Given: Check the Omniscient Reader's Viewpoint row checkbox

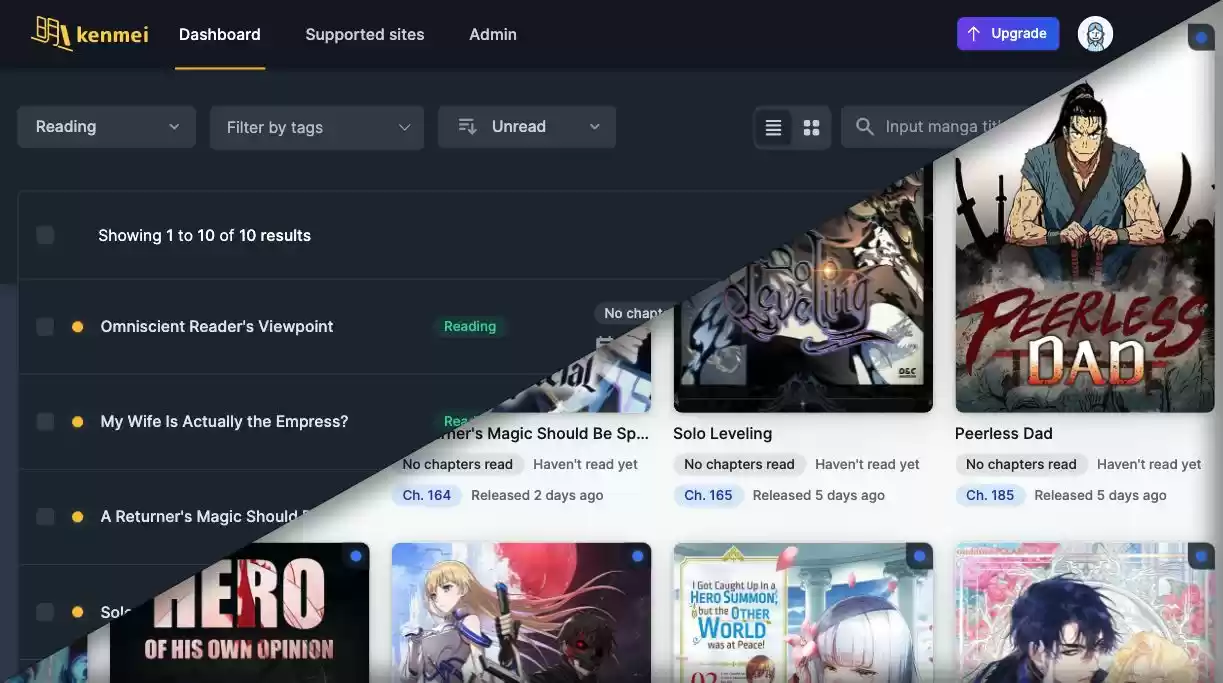Looking at the screenshot, I should pos(45,326).
